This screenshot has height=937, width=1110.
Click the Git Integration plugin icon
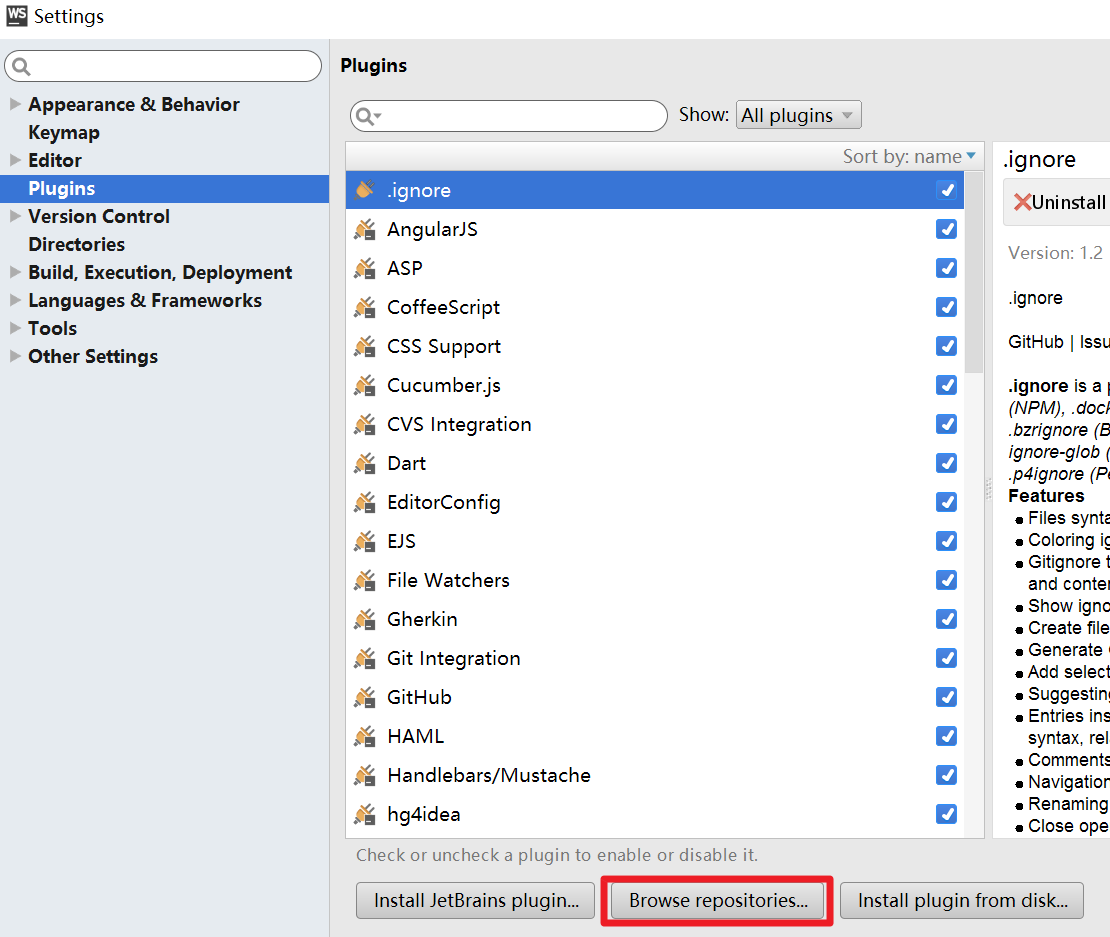pos(365,658)
